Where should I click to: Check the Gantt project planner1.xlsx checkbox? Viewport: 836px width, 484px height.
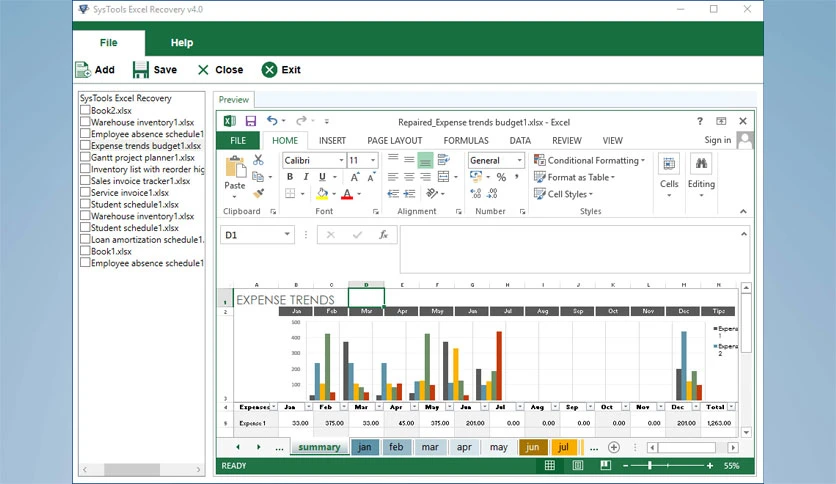pos(85,157)
